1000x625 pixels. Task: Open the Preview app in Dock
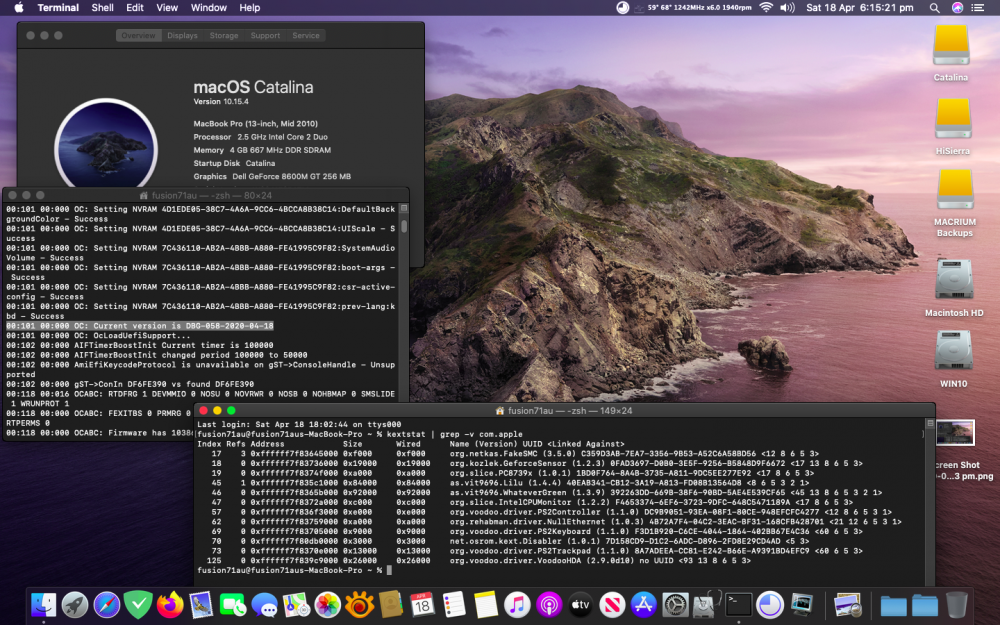point(848,605)
